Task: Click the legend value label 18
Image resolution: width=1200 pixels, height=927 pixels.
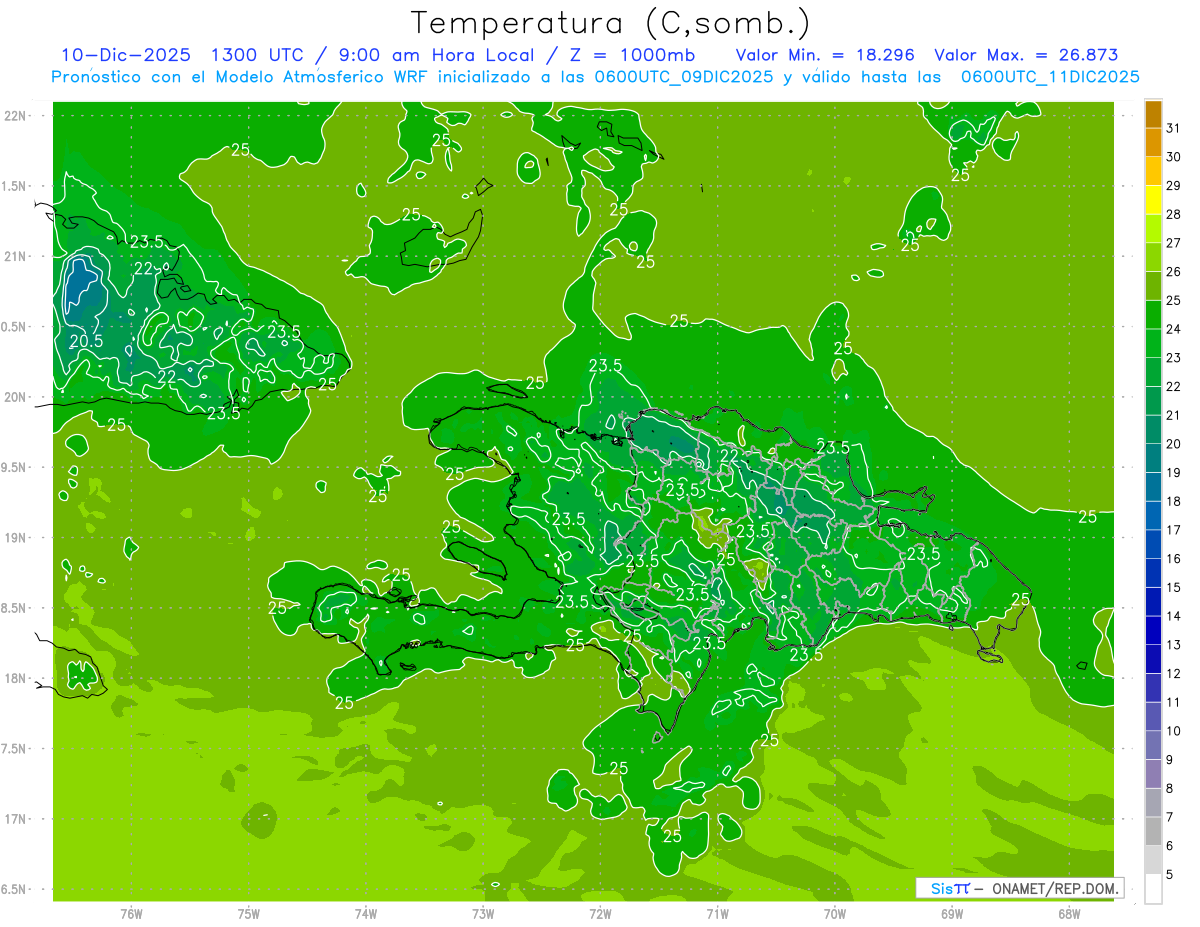Action: point(1174,501)
